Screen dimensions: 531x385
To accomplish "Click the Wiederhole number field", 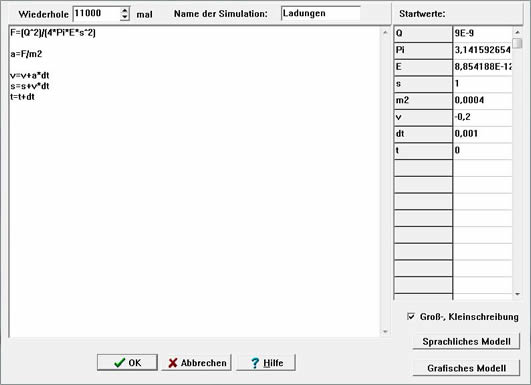I will 97,14.
